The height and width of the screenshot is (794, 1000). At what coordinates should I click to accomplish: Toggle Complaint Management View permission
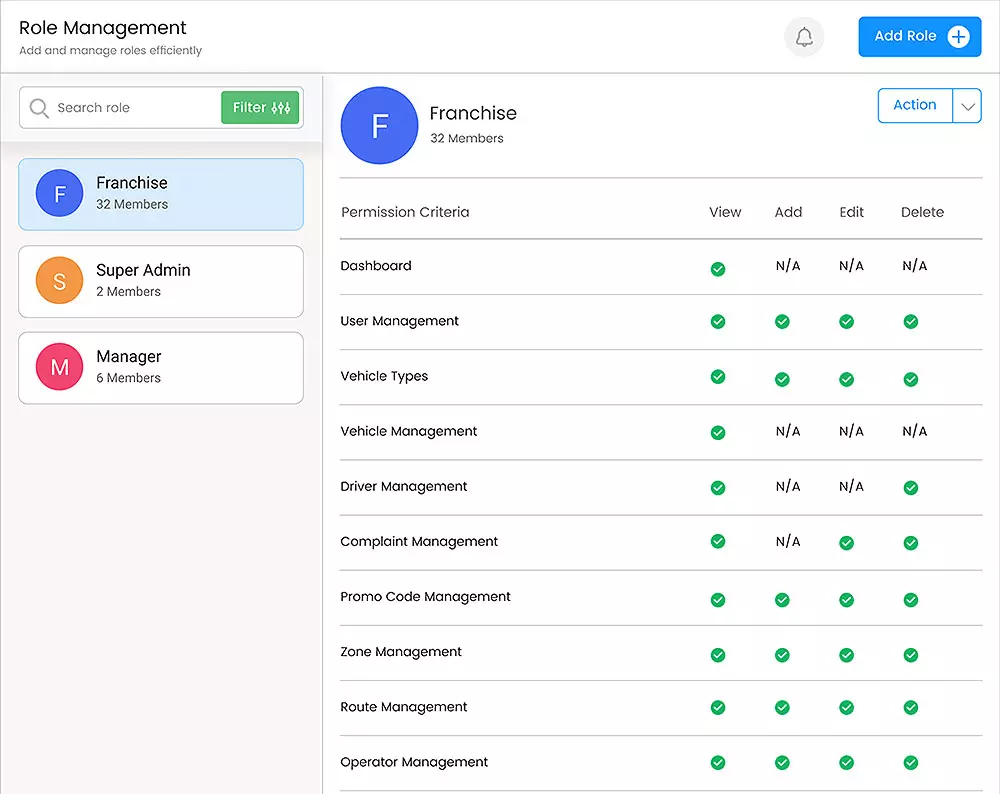point(718,541)
